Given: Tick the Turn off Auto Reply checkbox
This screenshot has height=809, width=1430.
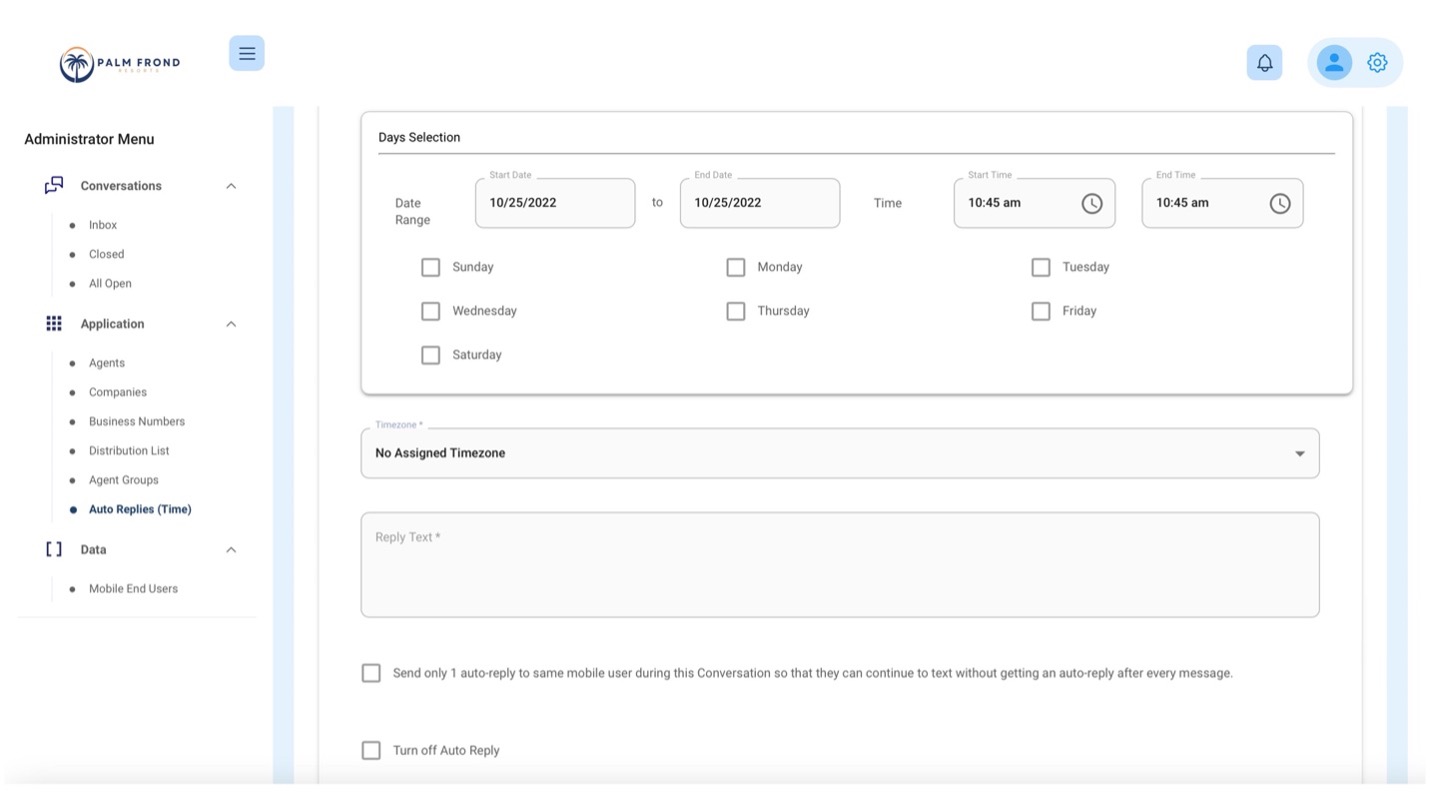Looking at the screenshot, I should pyautogui.click(x=371, y=750).
